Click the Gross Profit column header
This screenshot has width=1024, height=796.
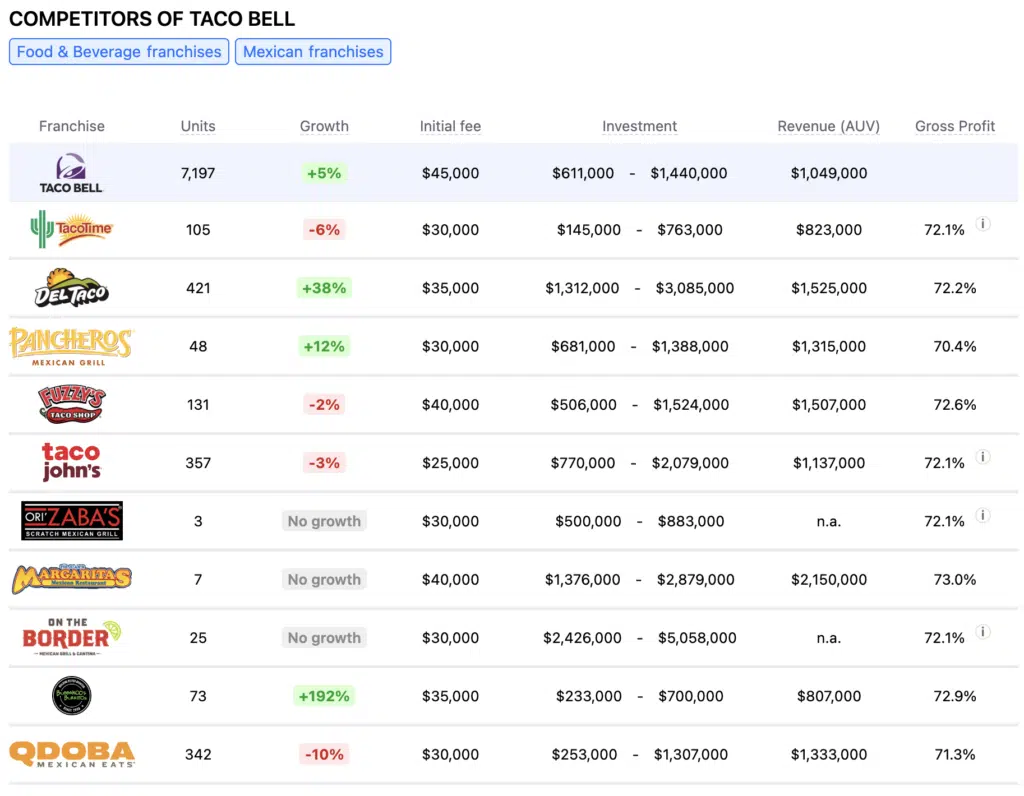pyautogui.click(x=955, y=126)
